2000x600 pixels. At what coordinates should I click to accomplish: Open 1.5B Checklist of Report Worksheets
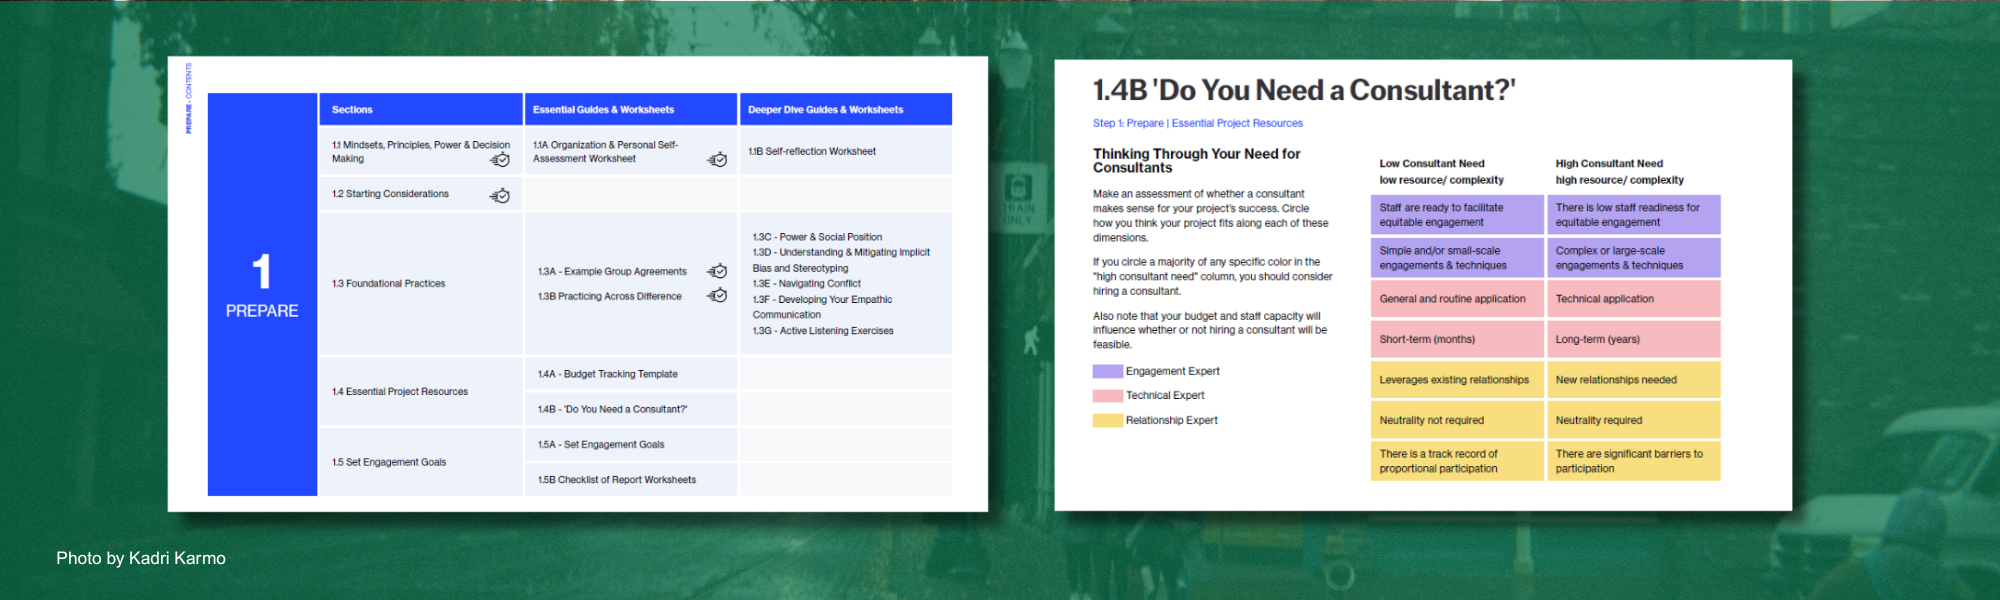(617, 480)
